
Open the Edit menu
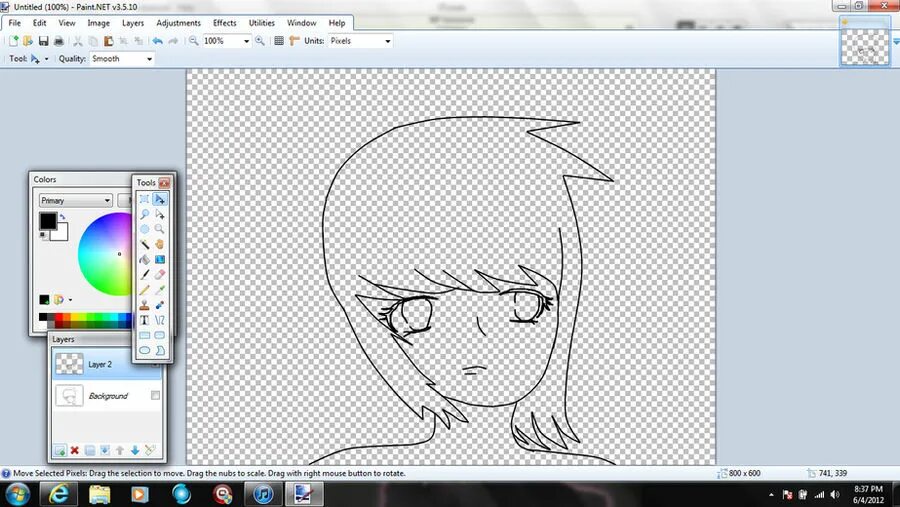pos(40,23)
